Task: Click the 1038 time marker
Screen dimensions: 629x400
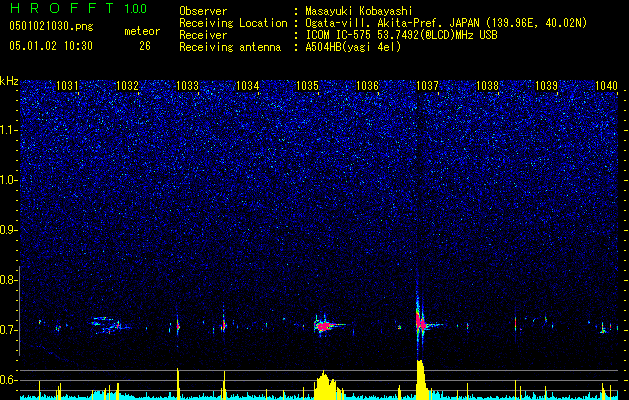Action: click(487, 85)
